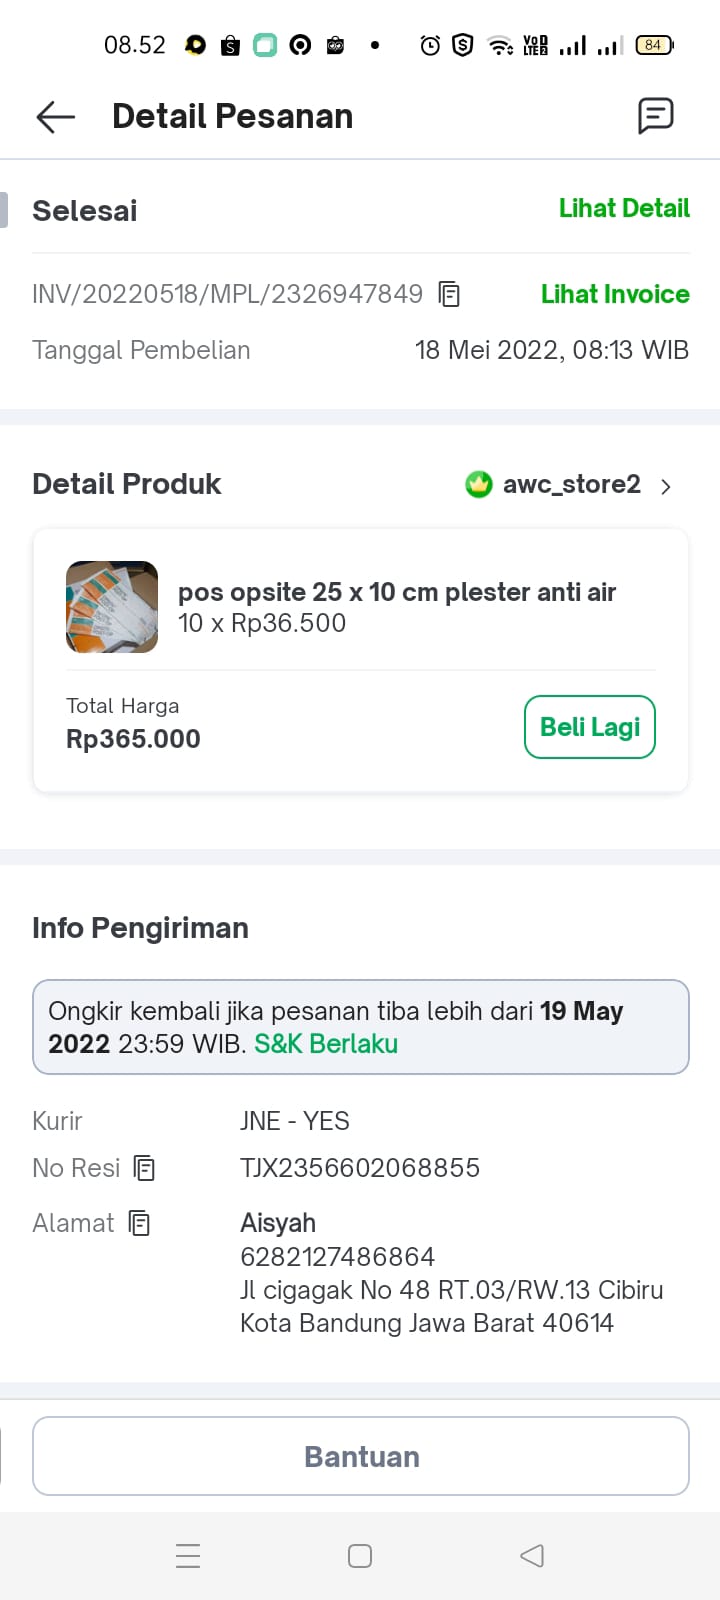Open the S&K Berlaku terms link
The width and height of the screenshot is (720, 1600).
click(x=326, y=1044)
